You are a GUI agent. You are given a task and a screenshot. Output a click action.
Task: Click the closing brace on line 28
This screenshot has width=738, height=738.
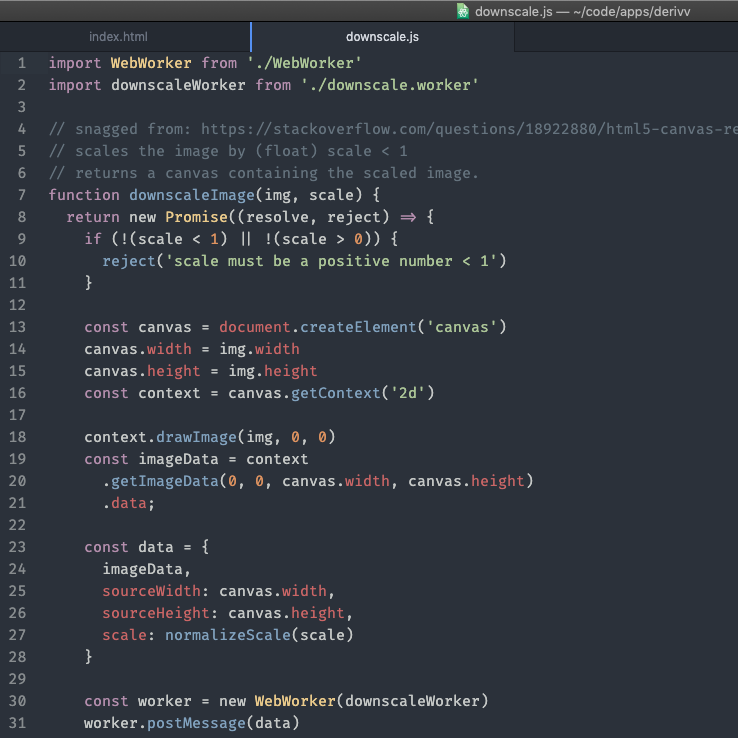pyautogui.click(x=88, y=657)
